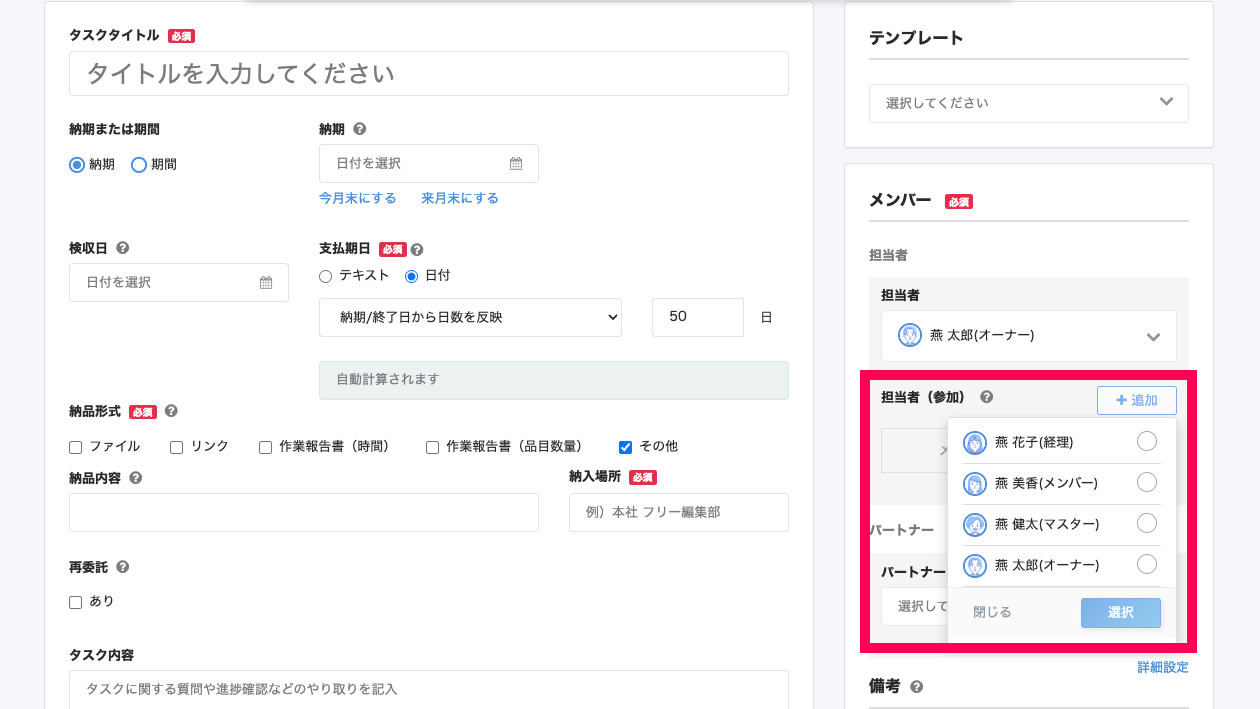Click the 納品内容 input field
Screen dimensions: 1260x709
(x=304, y=512)
